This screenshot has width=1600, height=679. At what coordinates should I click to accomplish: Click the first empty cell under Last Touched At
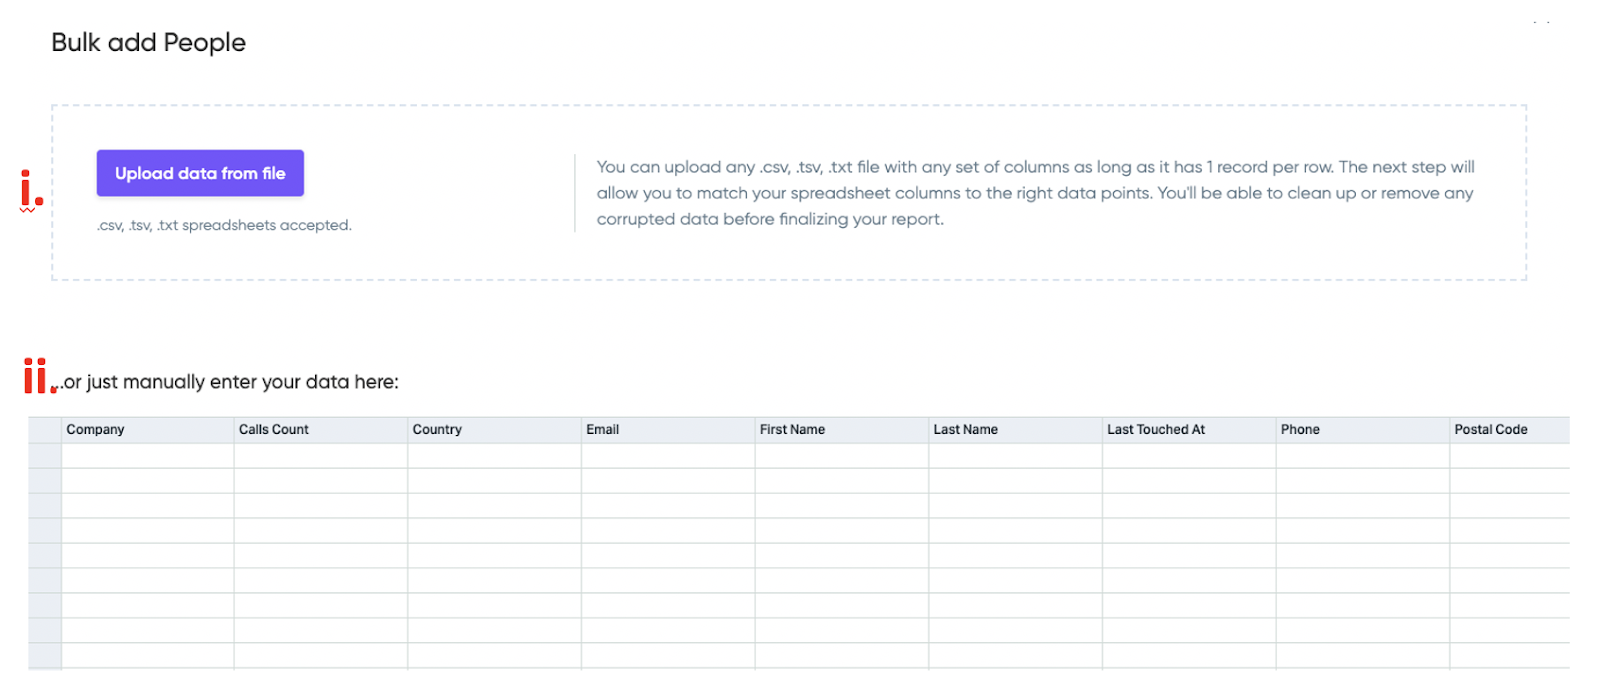tap(1189, 456)
